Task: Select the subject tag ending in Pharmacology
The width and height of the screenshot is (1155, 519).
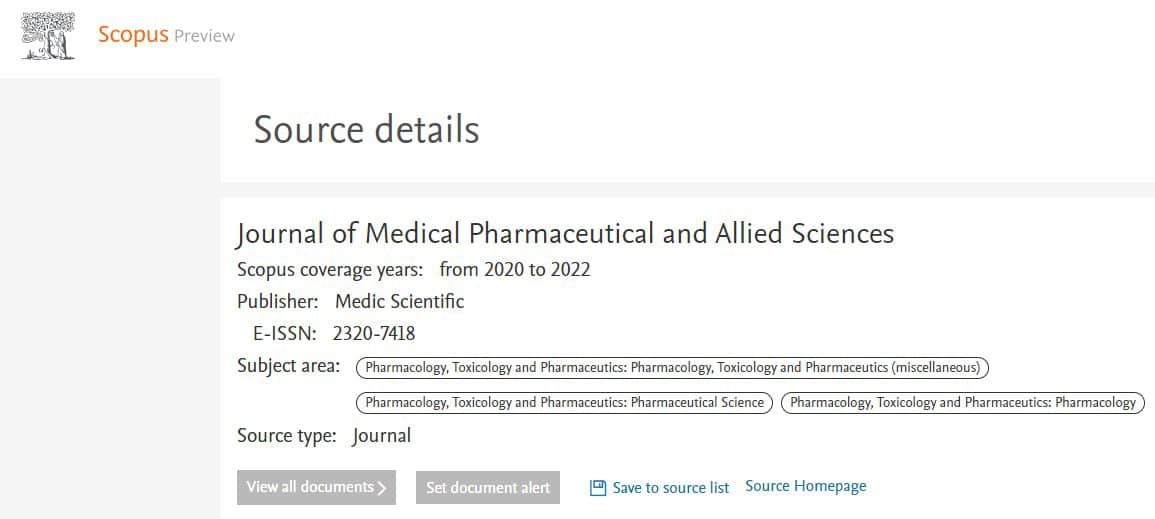Action: [962, 402]
